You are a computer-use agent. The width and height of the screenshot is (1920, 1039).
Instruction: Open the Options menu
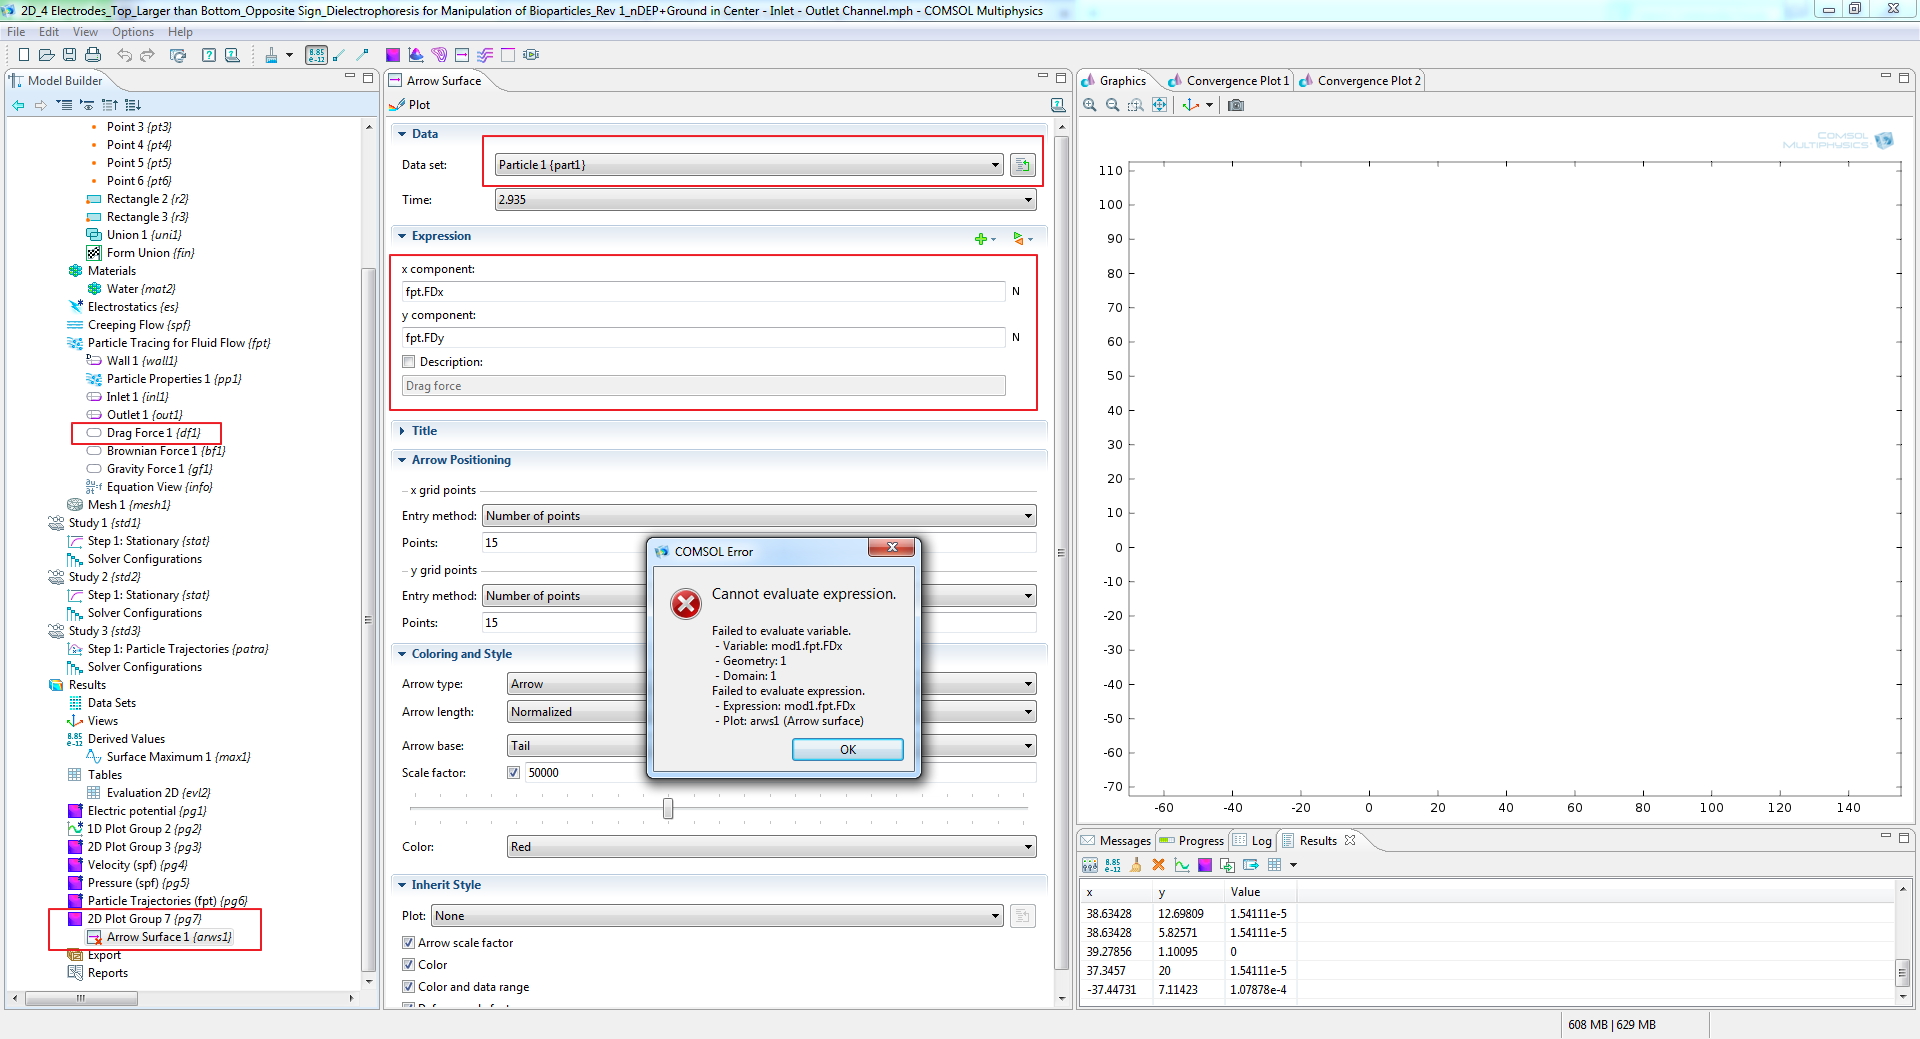tap(132, 32)
